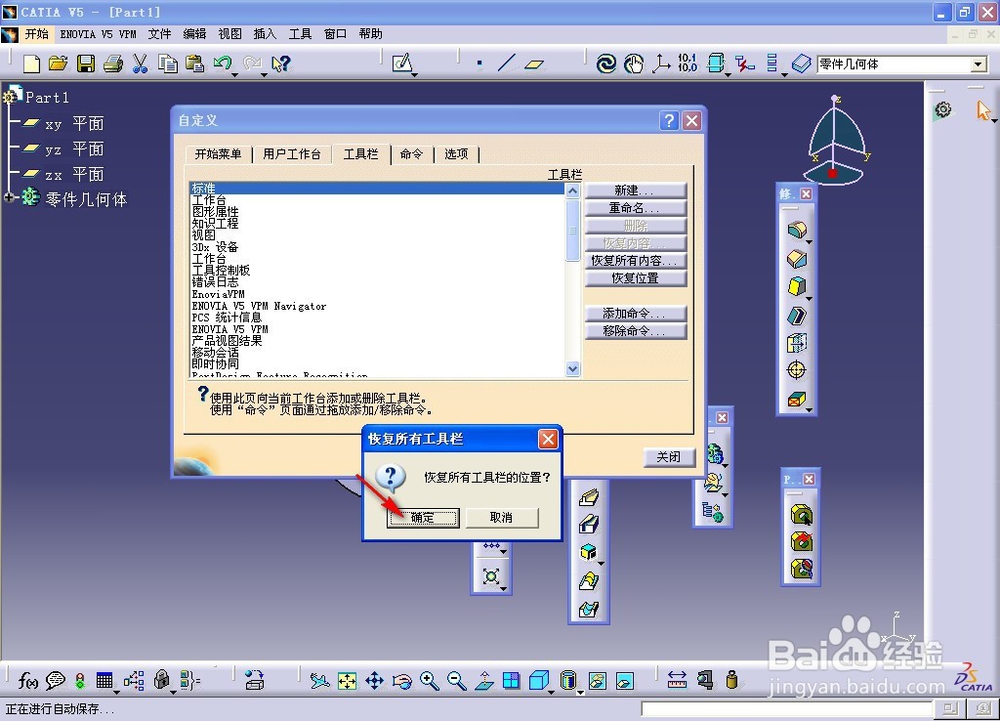Image resolution: width=1000 pixels, height=721 pixels.
Task: Click the Zoom In magnifier
Action: click(429, 681)
